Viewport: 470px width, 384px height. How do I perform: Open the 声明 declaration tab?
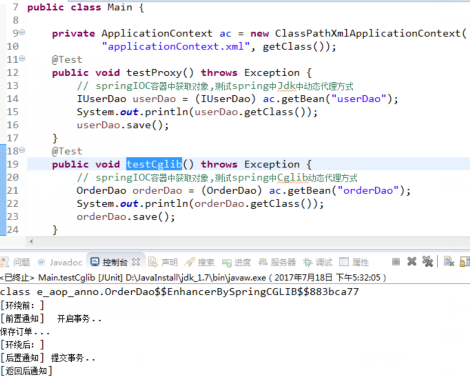(163, 262)
